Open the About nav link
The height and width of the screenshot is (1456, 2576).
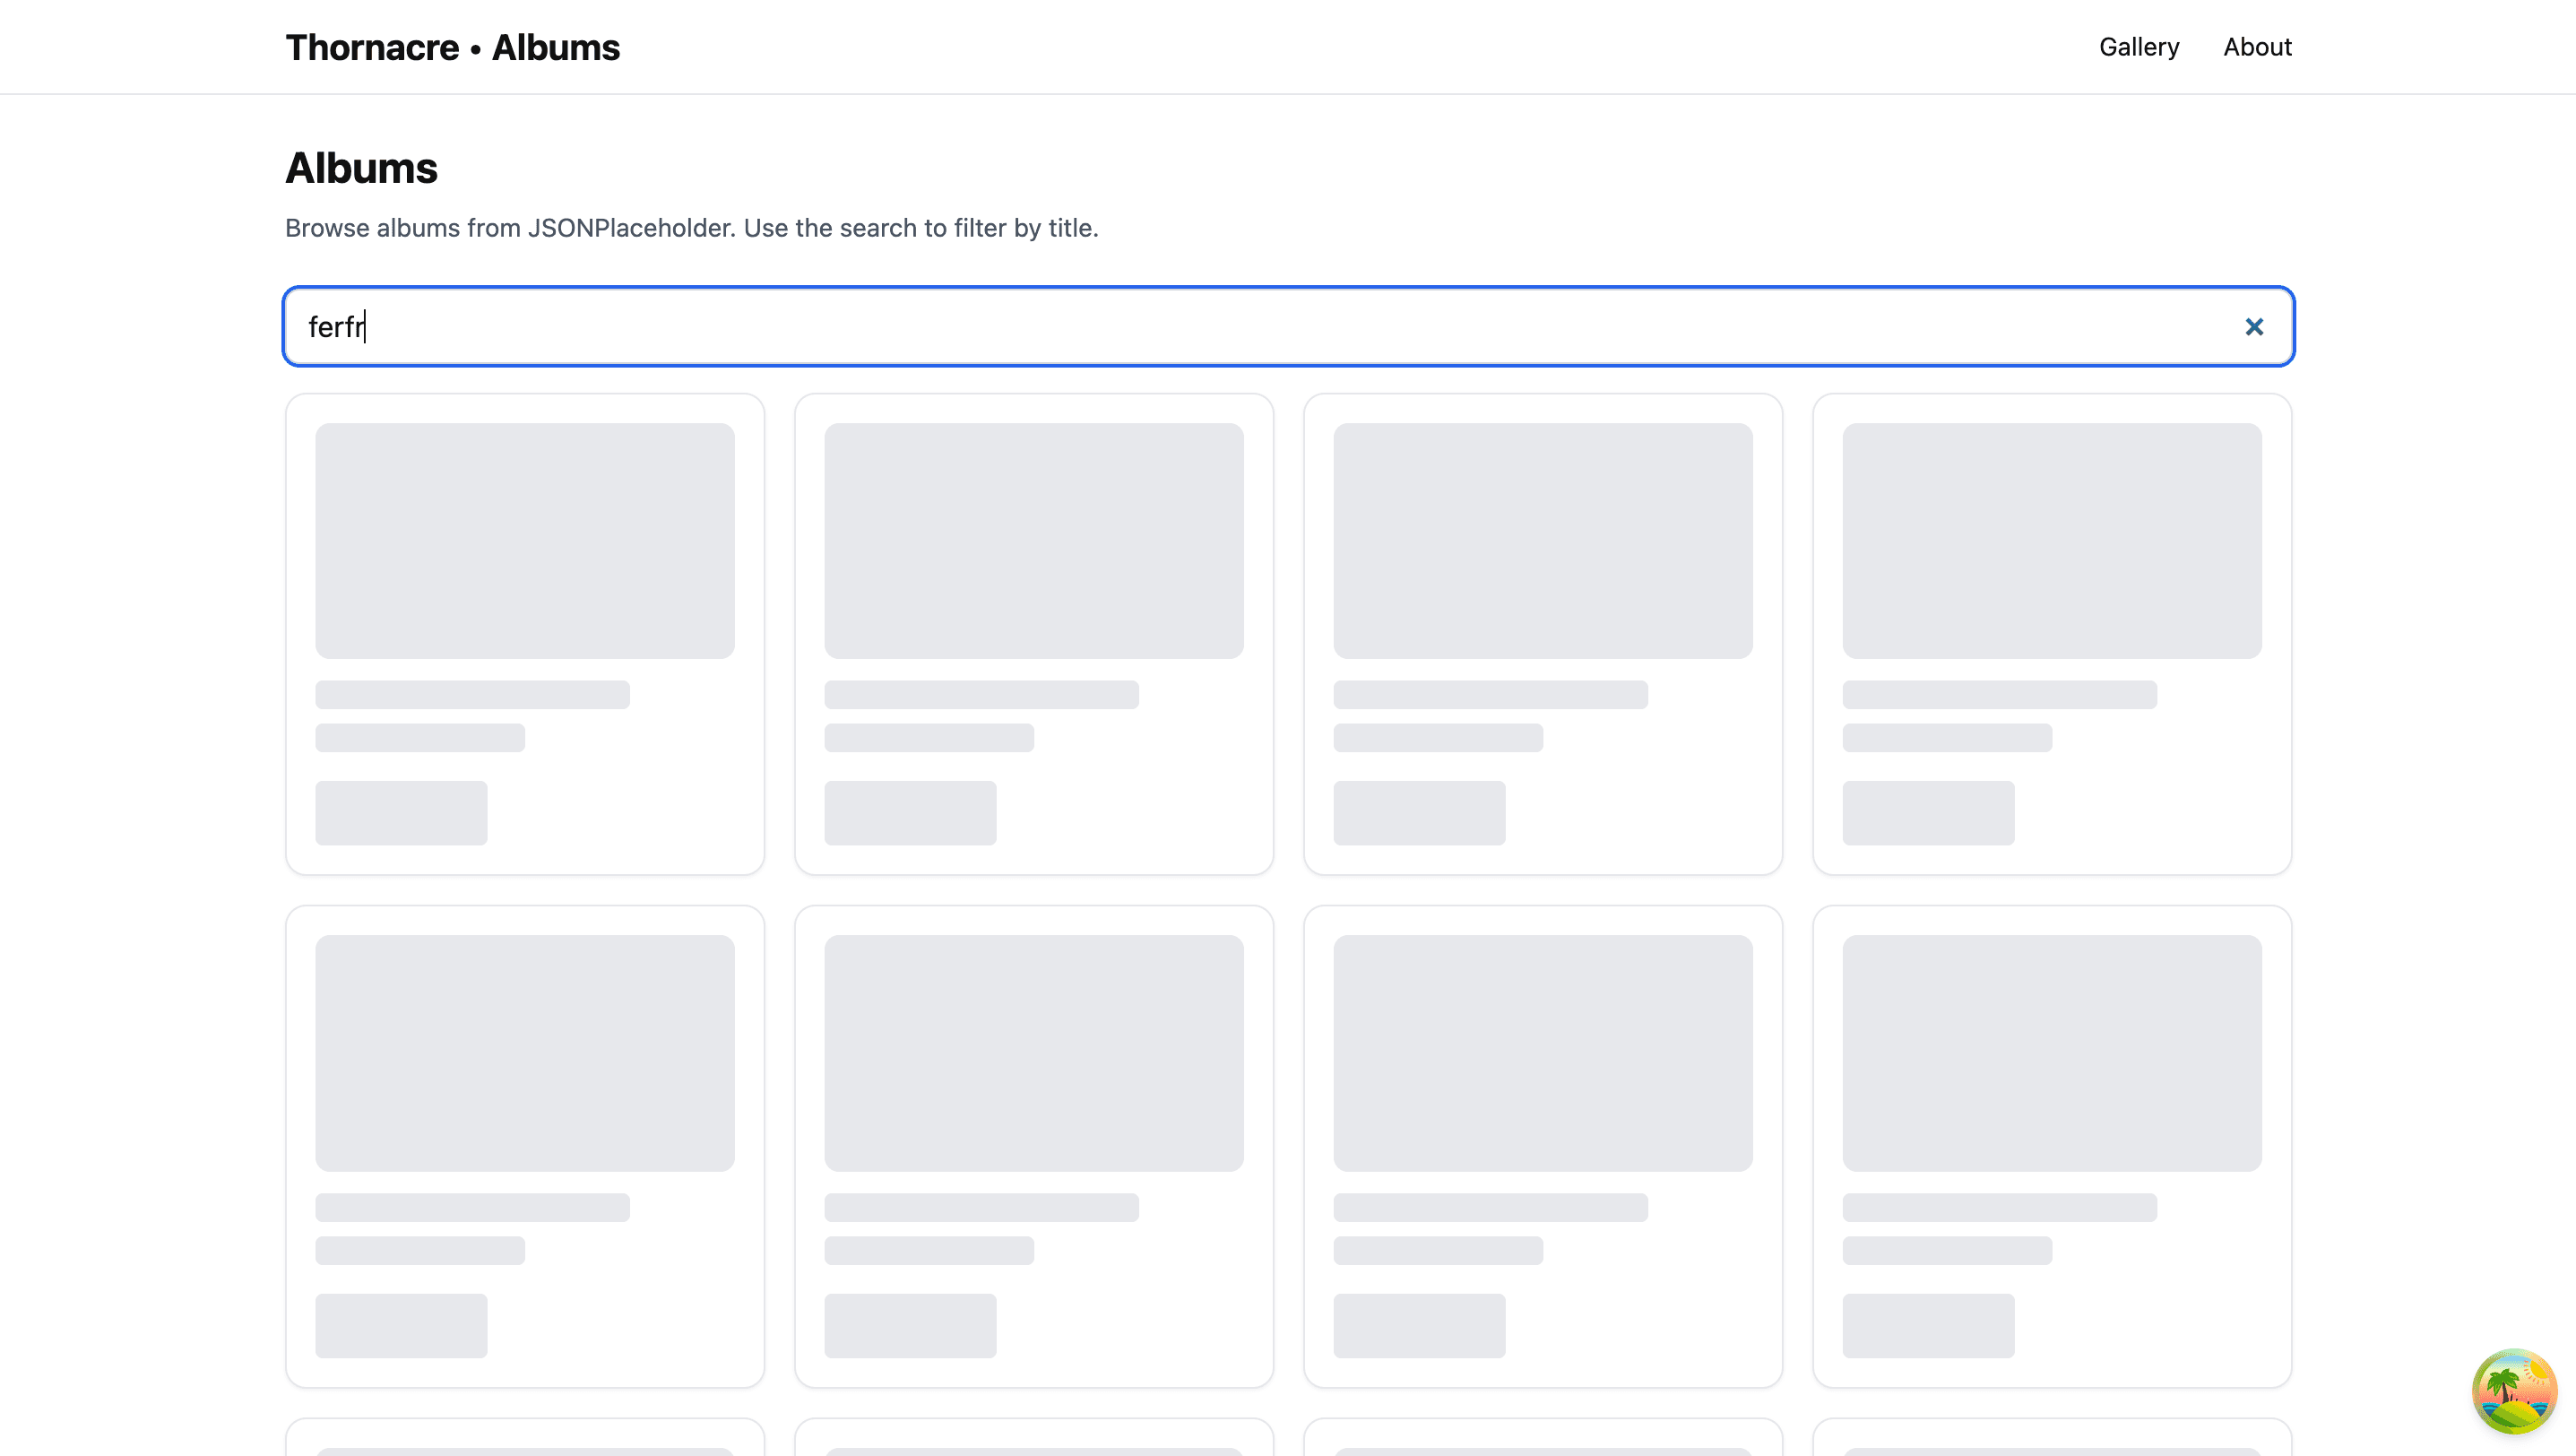[2256, 47]
